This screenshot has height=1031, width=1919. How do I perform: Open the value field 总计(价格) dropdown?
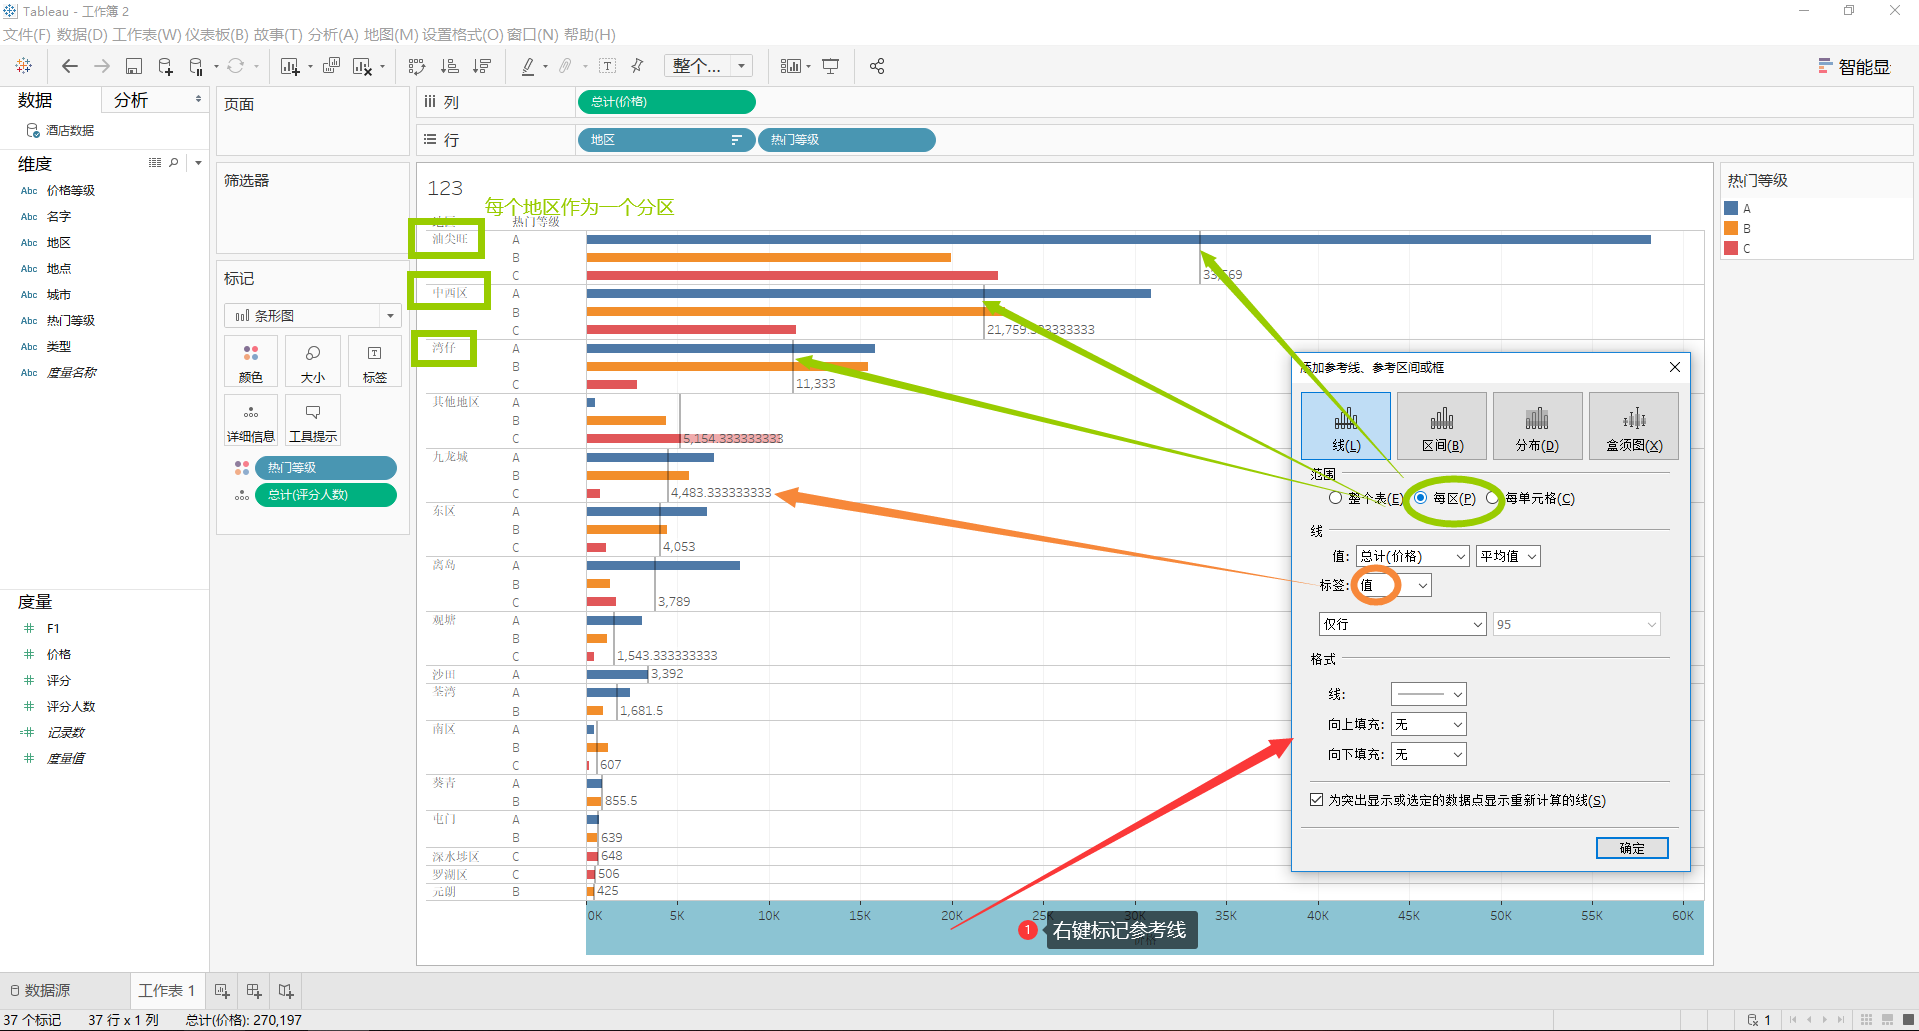point(1413,556)
